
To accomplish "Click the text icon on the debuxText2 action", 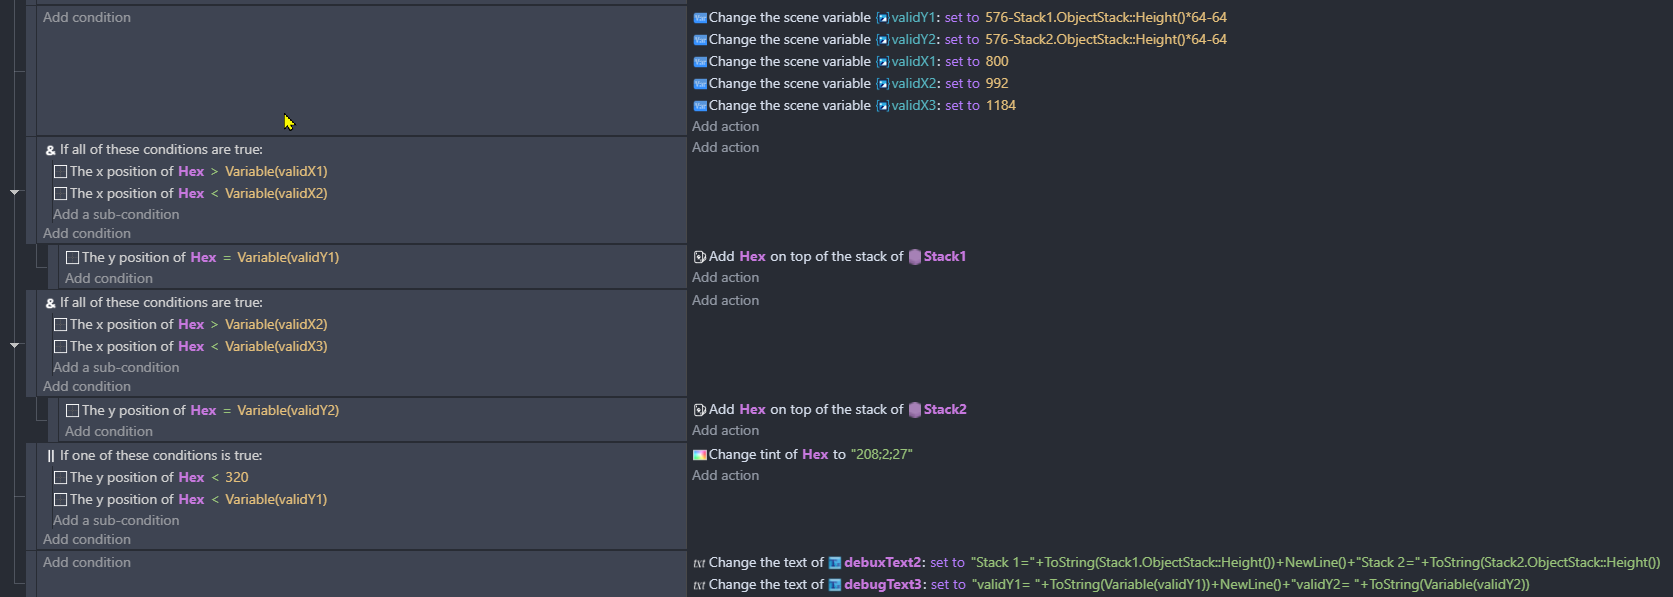I will [700, 563].
